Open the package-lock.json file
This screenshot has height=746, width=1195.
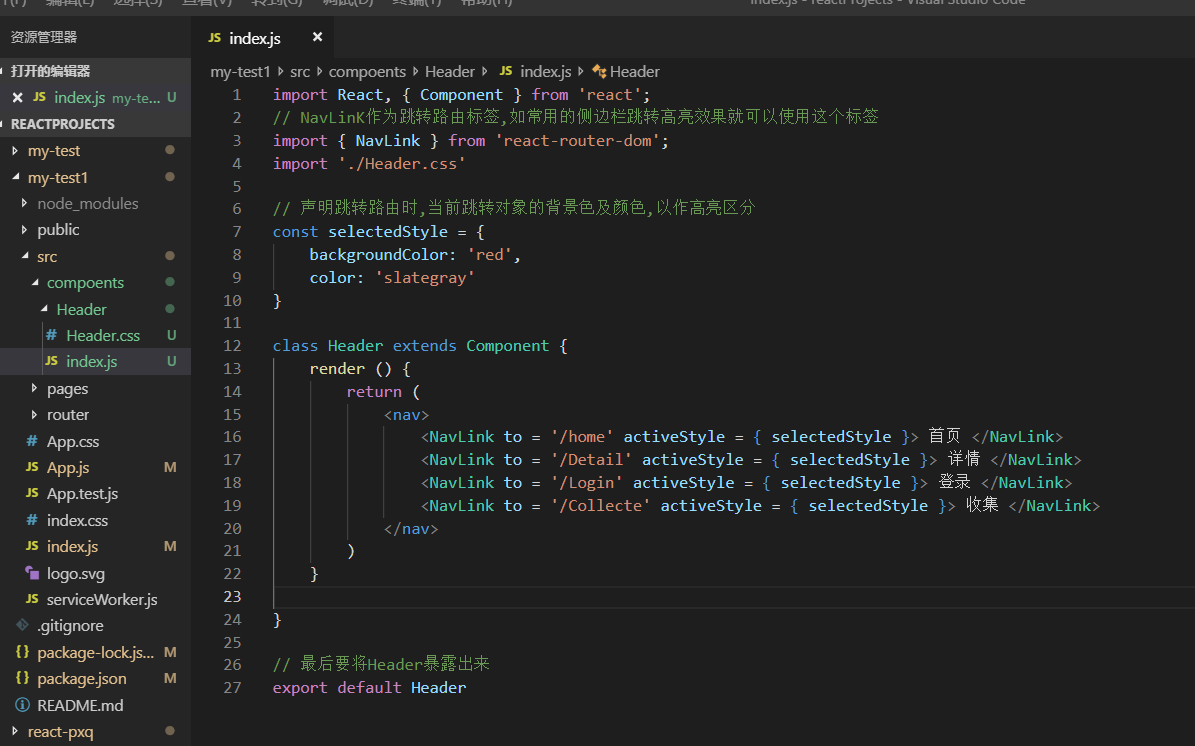[95, 652]
